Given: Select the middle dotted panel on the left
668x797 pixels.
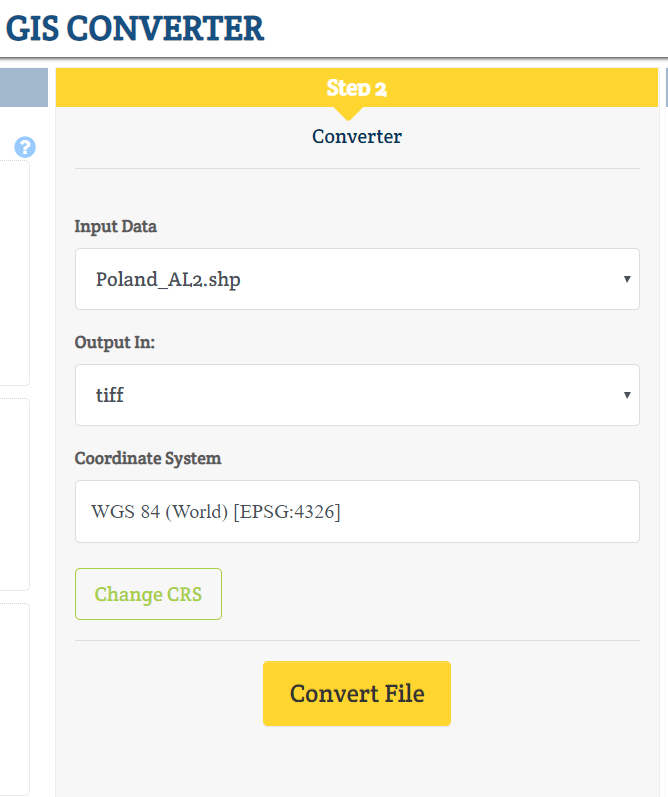Looking at the screenshot, I should click(x=15, y=494).
